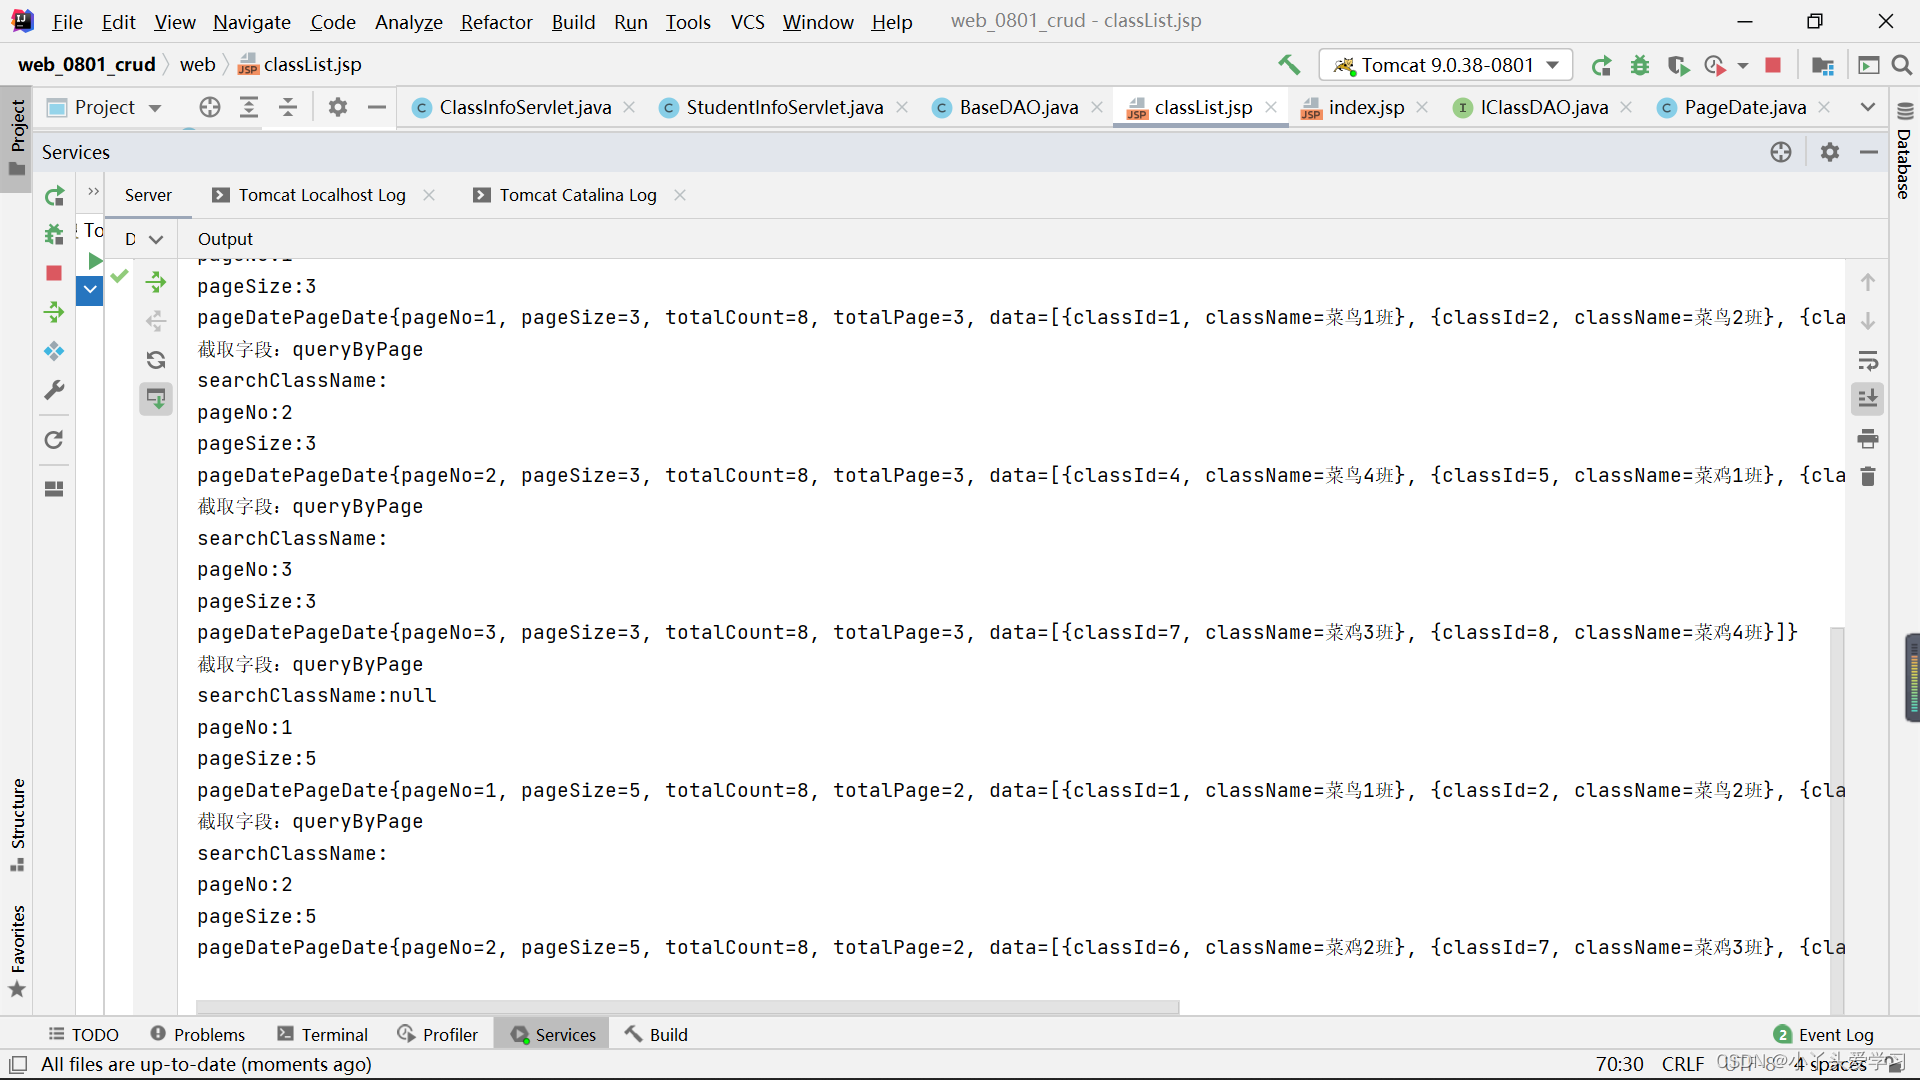Click the Profiler run icon in top toolbar

(1715, 65)
